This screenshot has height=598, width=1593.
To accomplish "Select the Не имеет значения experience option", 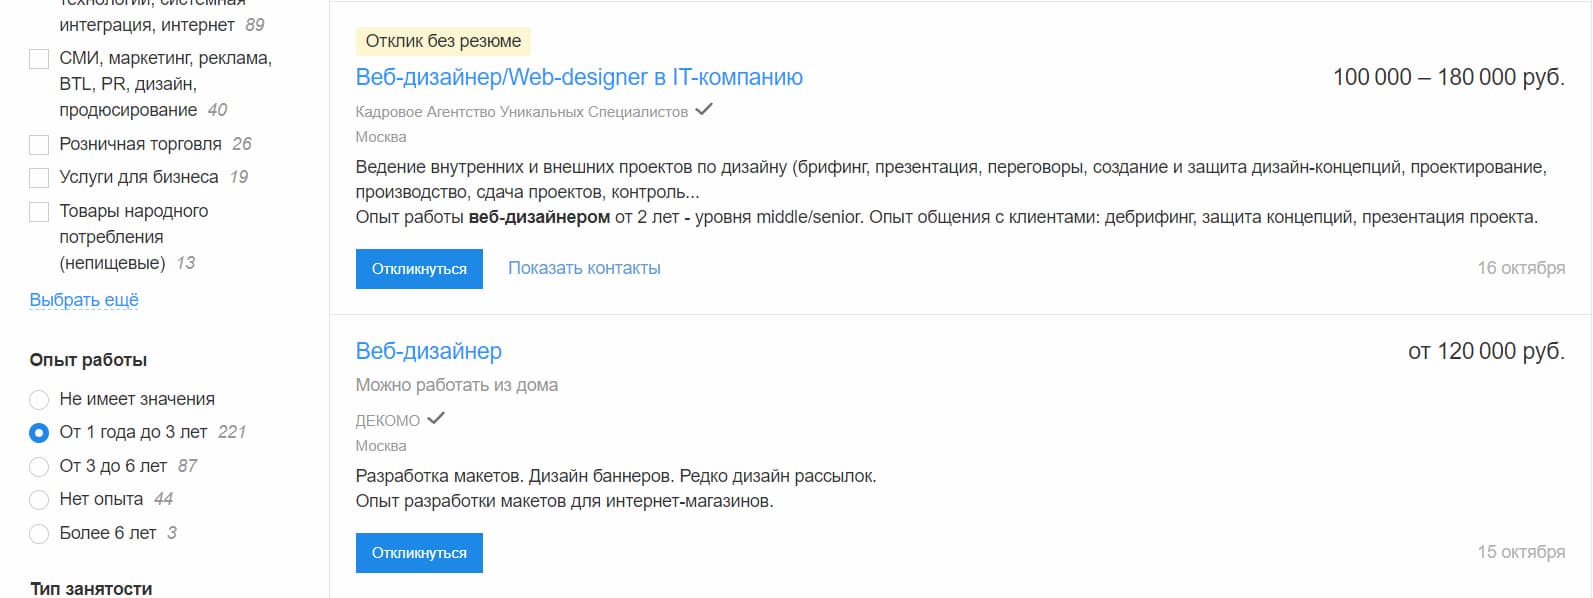I will [x=40, y=398].
